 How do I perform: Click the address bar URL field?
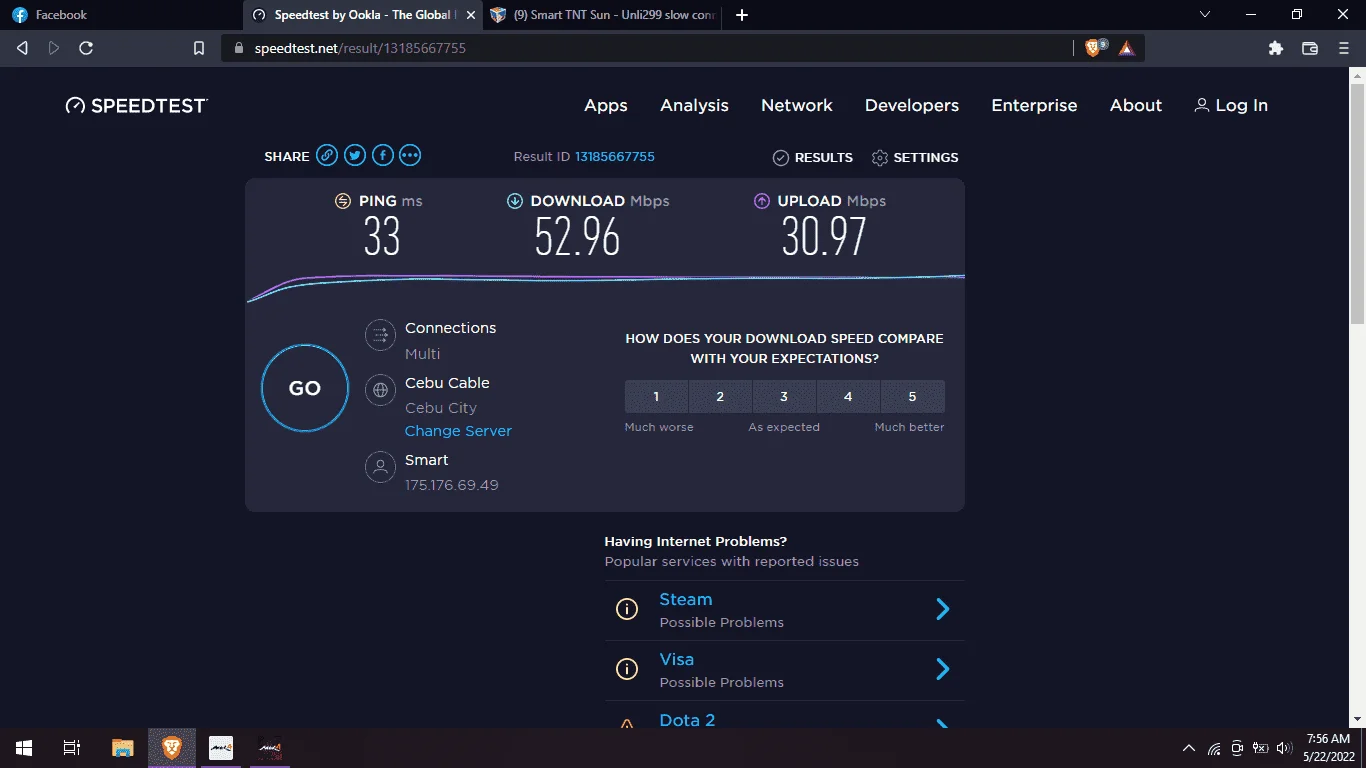pos(646,48)
